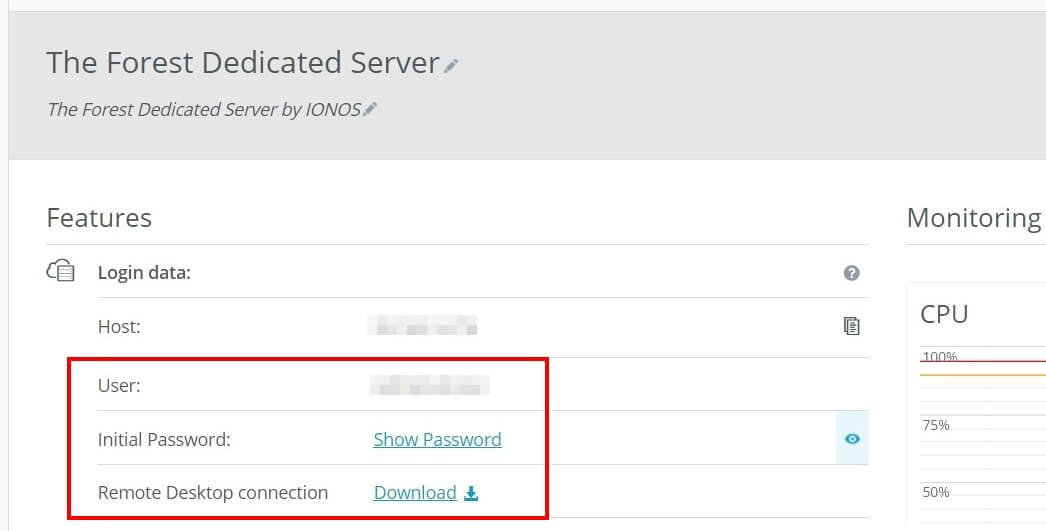This screenshot has width=1046, height=531.
Task: Click the 50% label on CPU chart
Action: coord(936,492)
